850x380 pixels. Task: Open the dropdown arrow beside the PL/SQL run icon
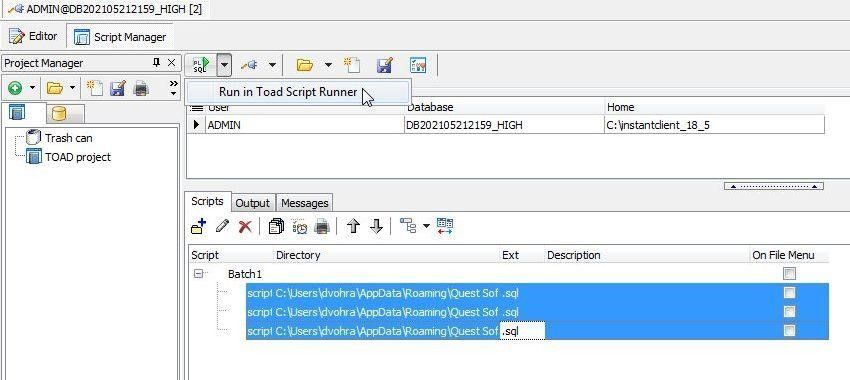(224, 66)
